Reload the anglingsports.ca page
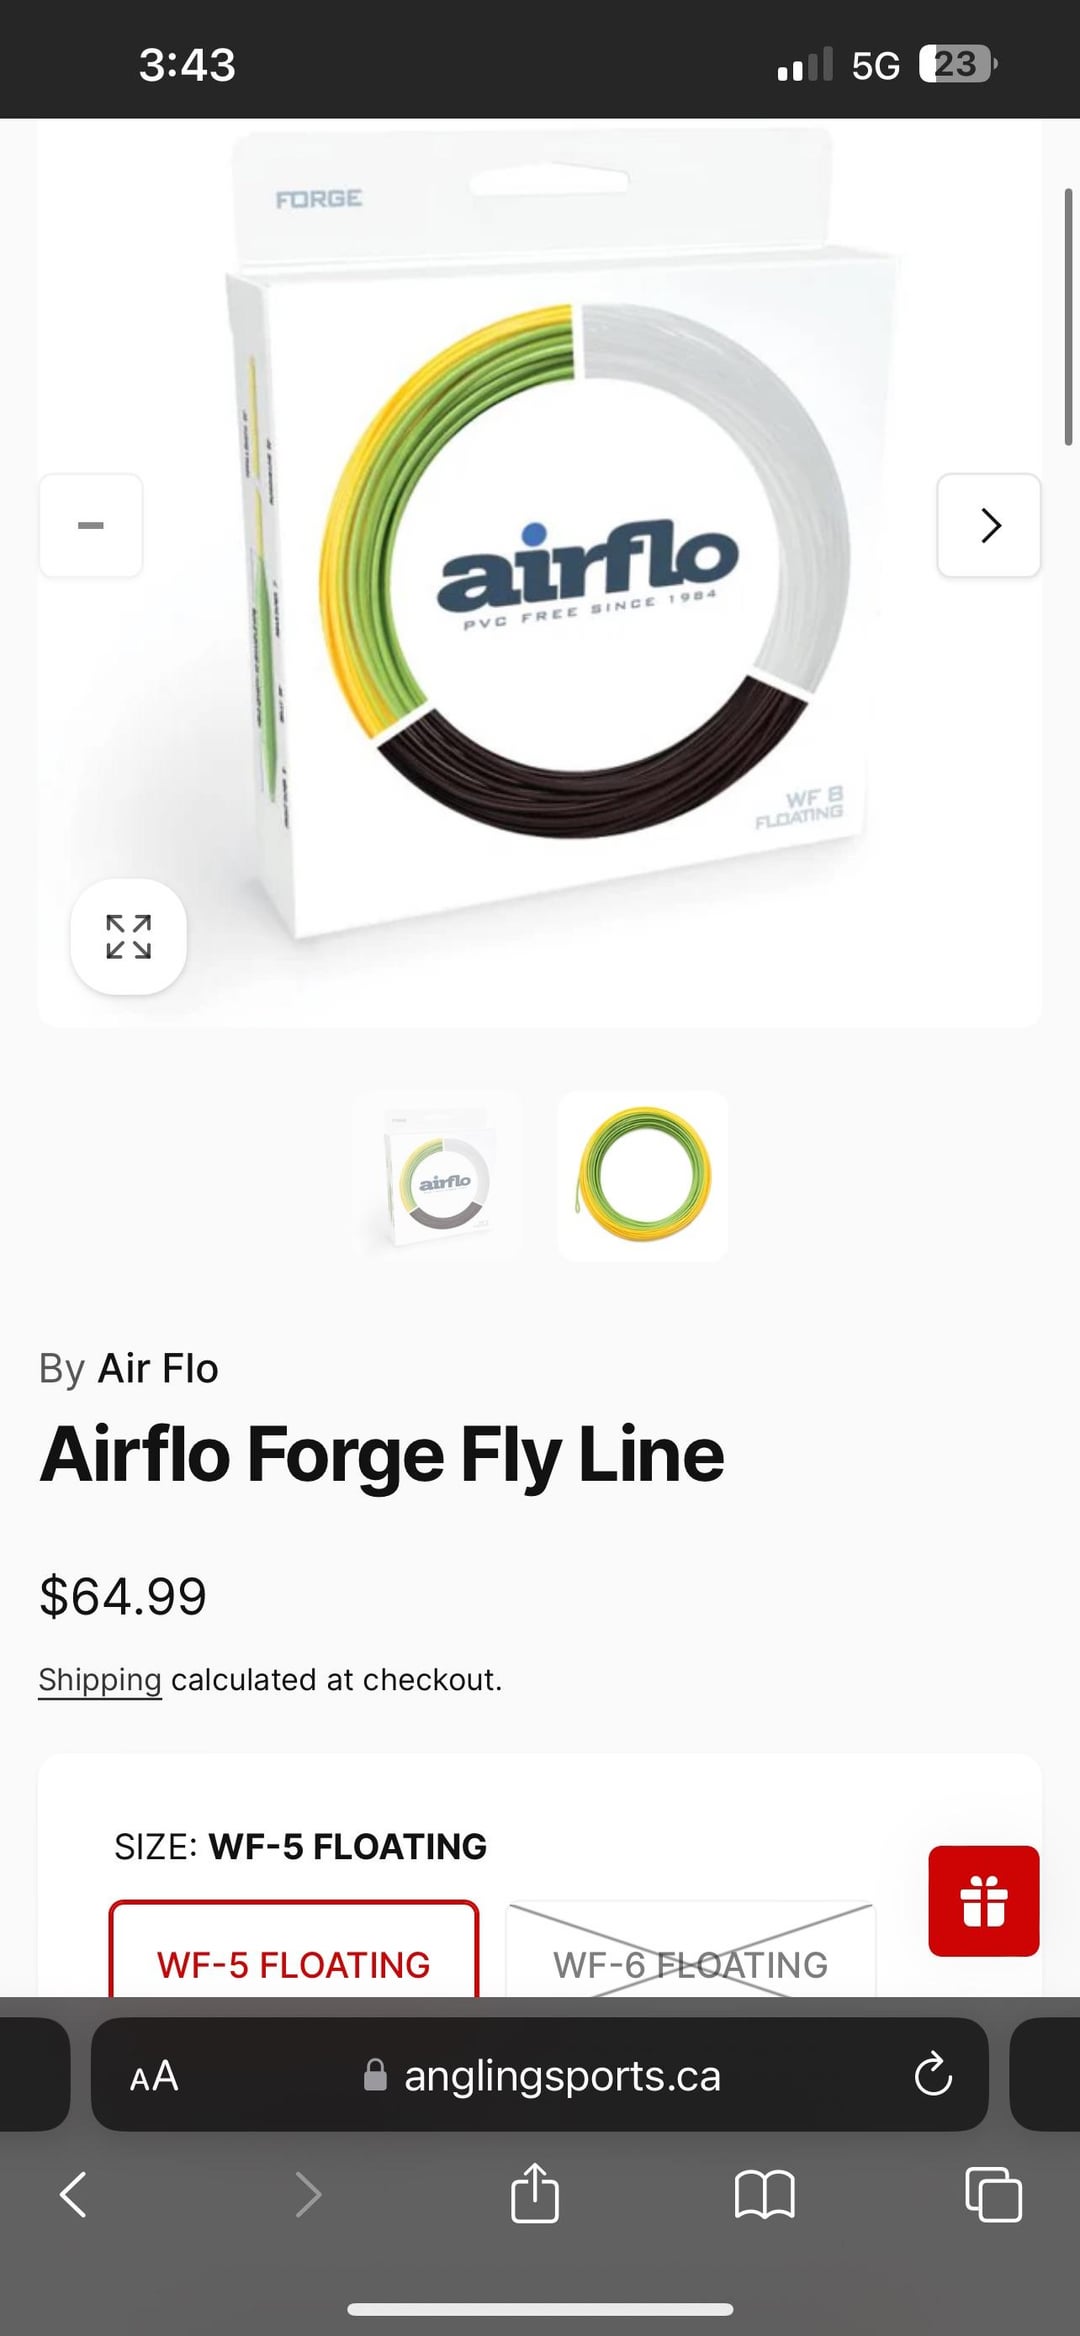1080x2336 pixels. pyautogui.click(x=932, y=2075)
